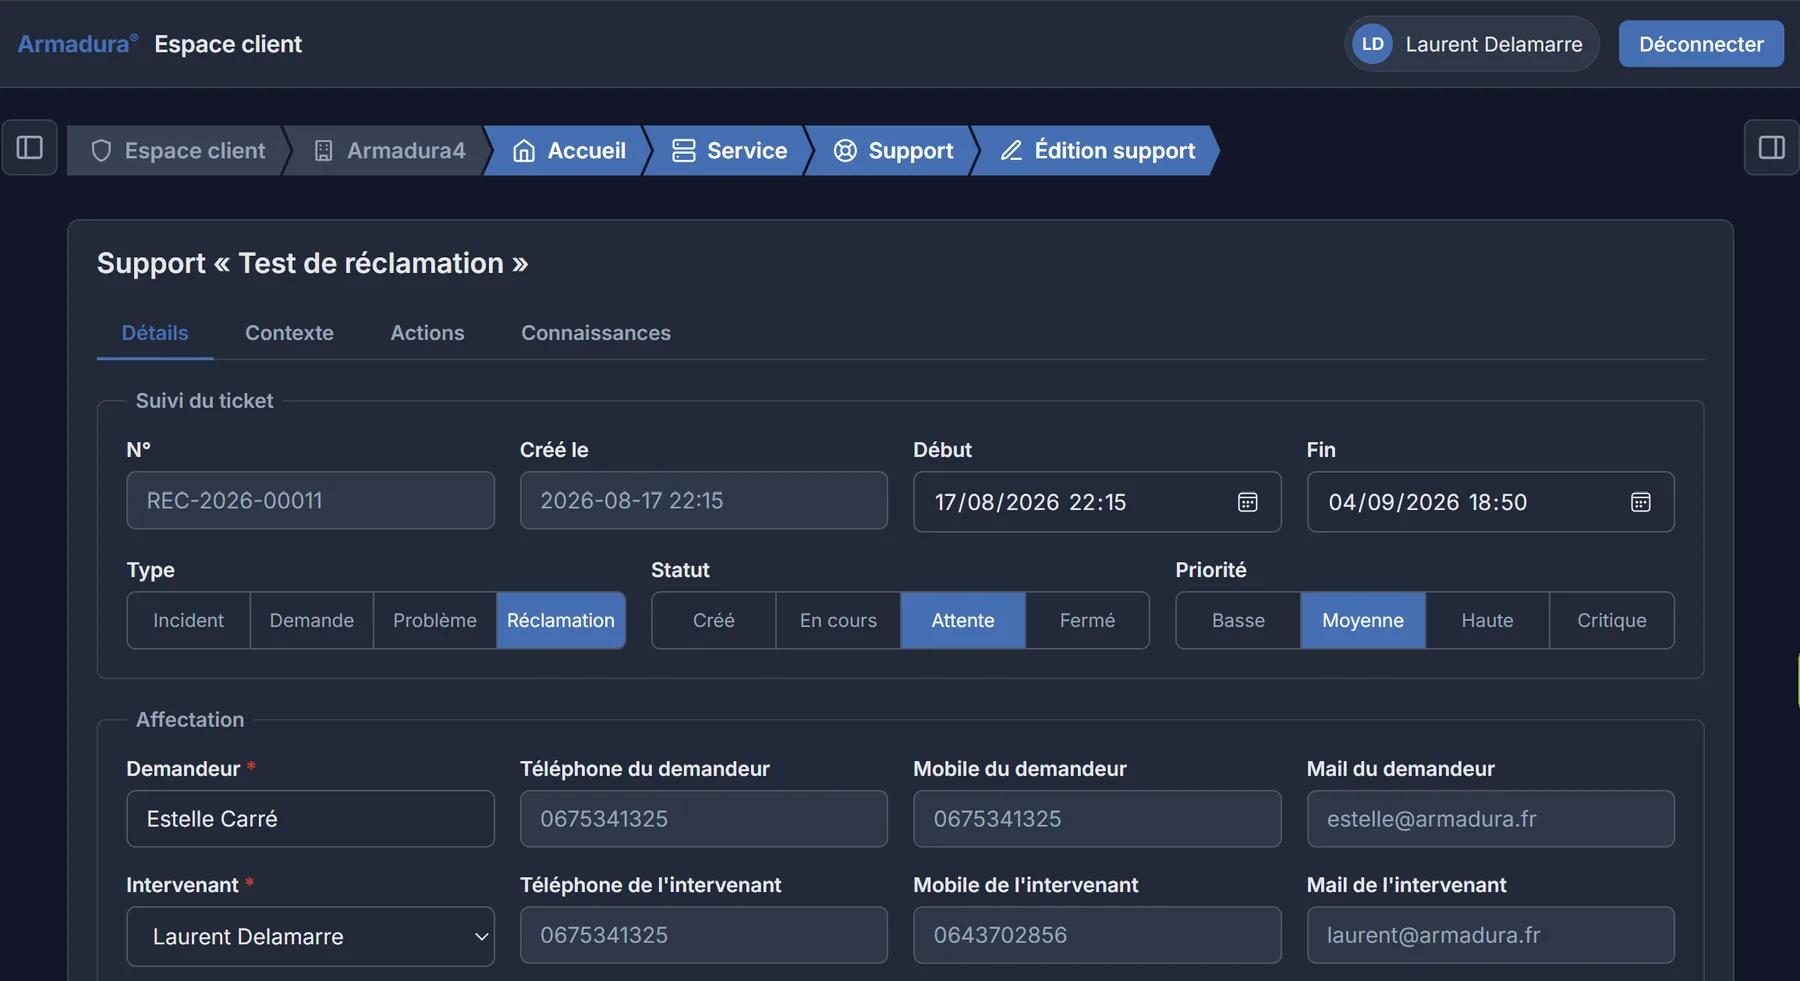The image size is (1800, 981).
Task: Open the Fin calendar picker icon
Action: pyautogui.click(x=1641, y=502)
